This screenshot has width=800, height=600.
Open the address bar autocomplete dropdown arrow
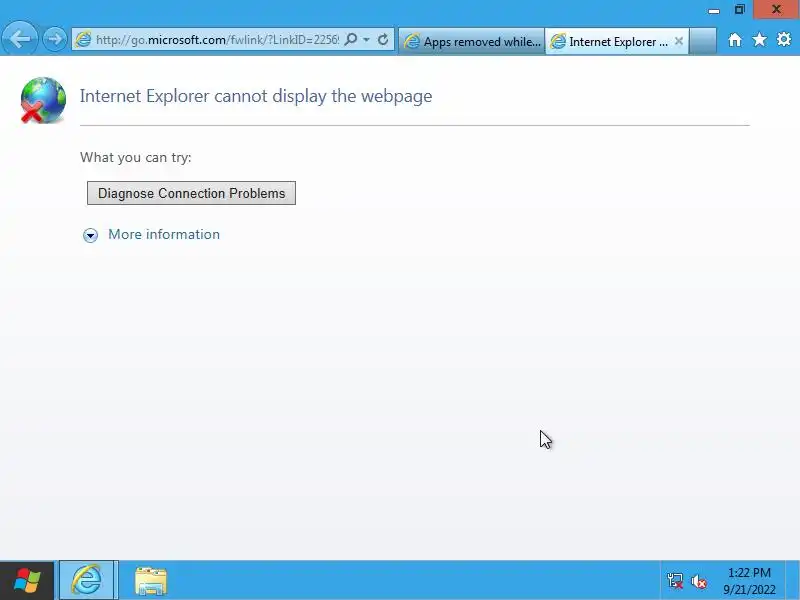366,39
